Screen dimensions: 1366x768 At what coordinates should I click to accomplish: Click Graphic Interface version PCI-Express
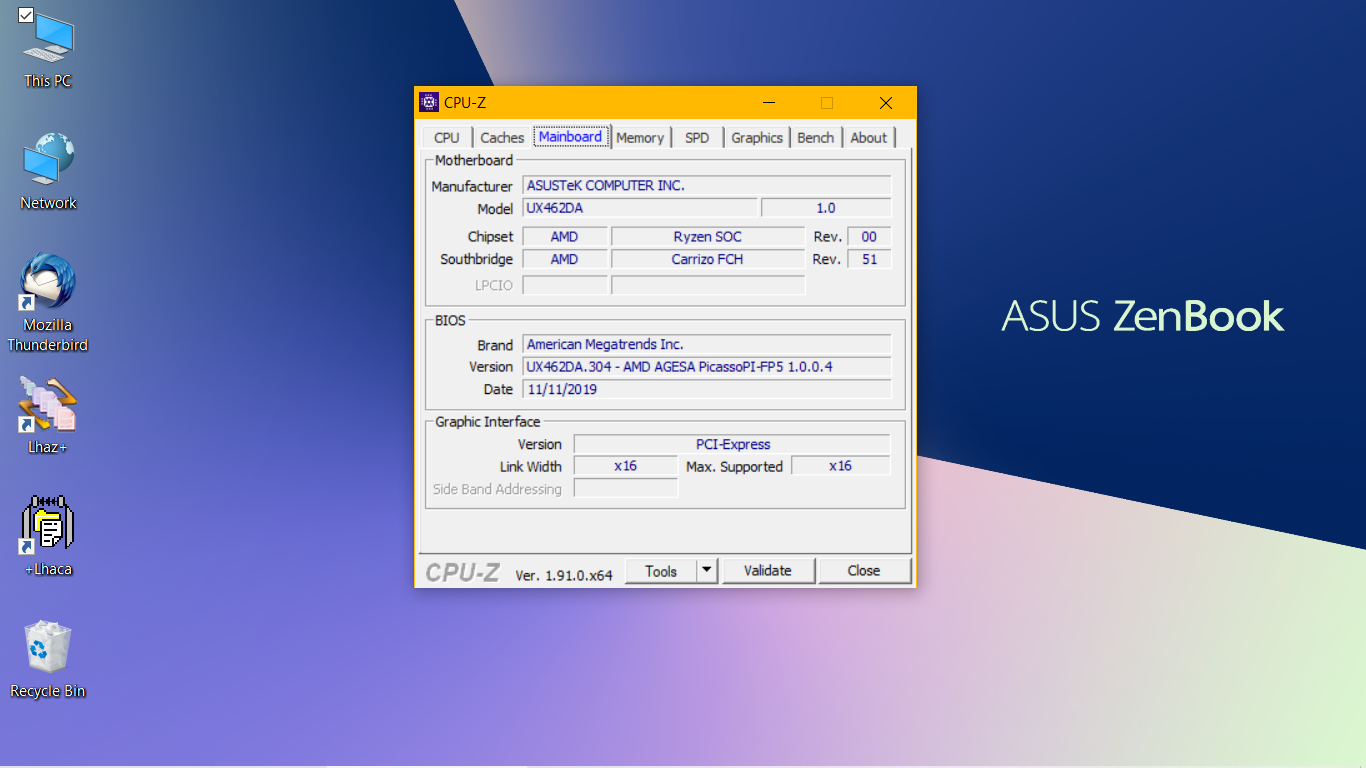[732, 444]
